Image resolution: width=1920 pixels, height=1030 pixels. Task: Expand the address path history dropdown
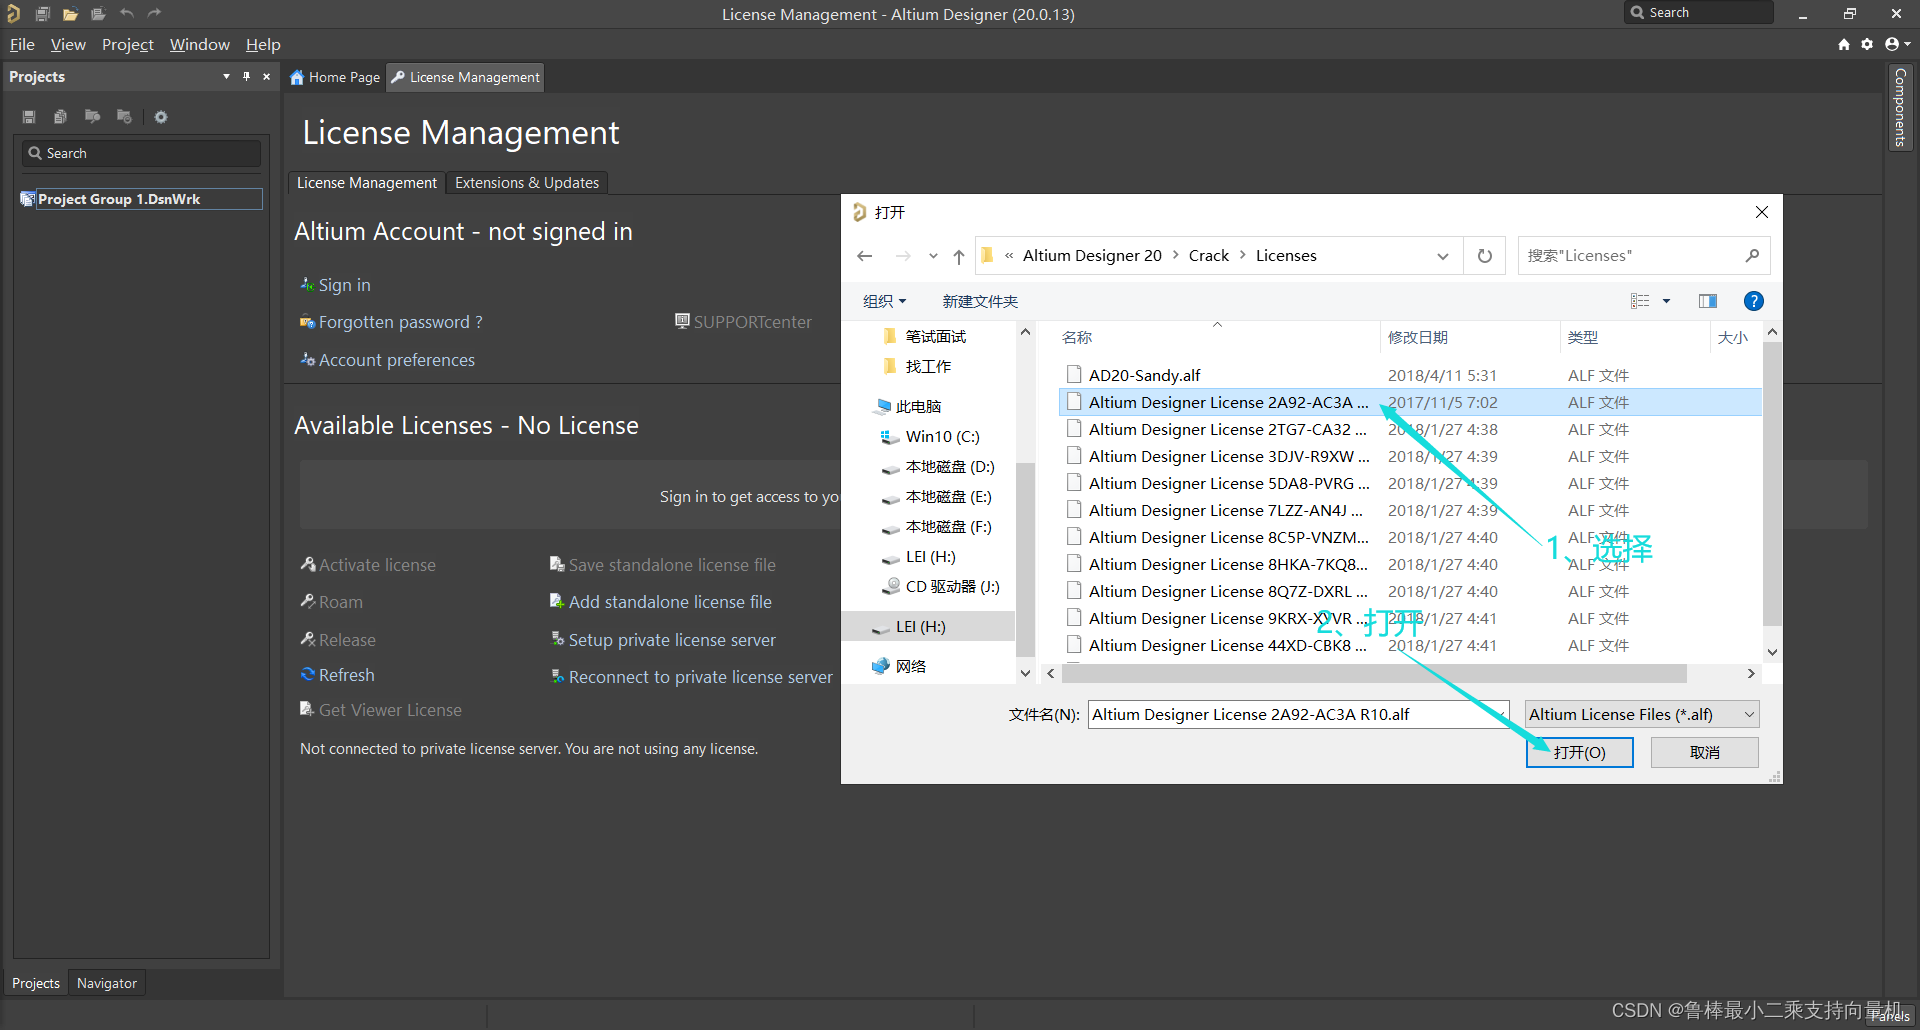tap(1442, 256)
